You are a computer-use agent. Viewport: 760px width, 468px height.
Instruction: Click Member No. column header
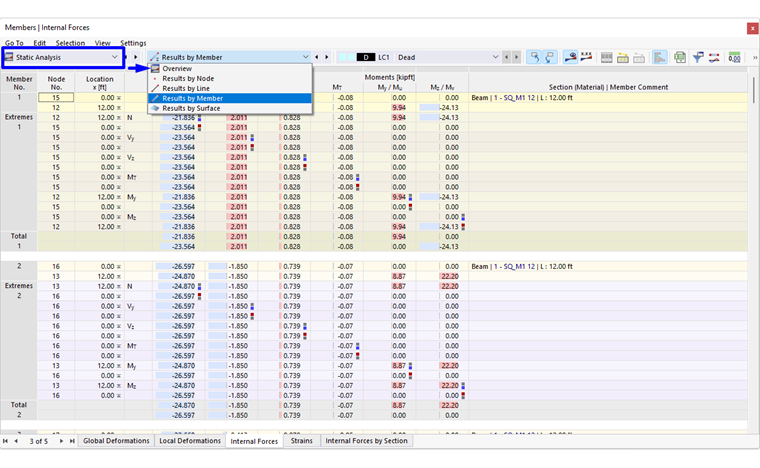click(19, 83)
